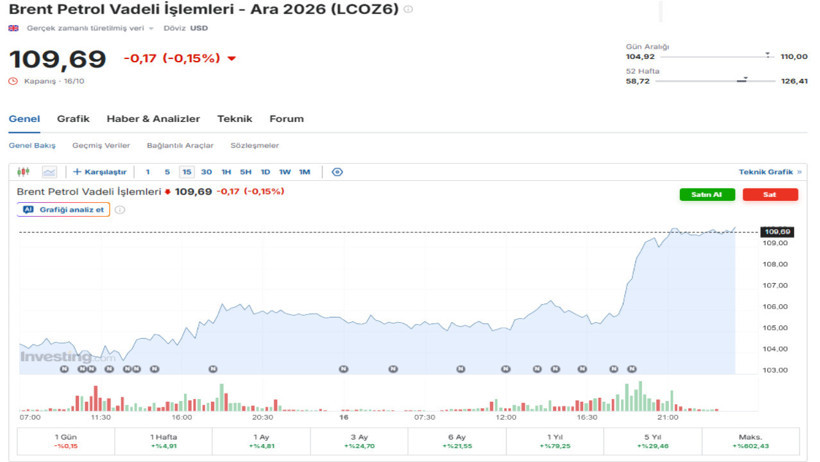
Task: Select the 1 Ay performance period
Action: (x=261, y=441)
